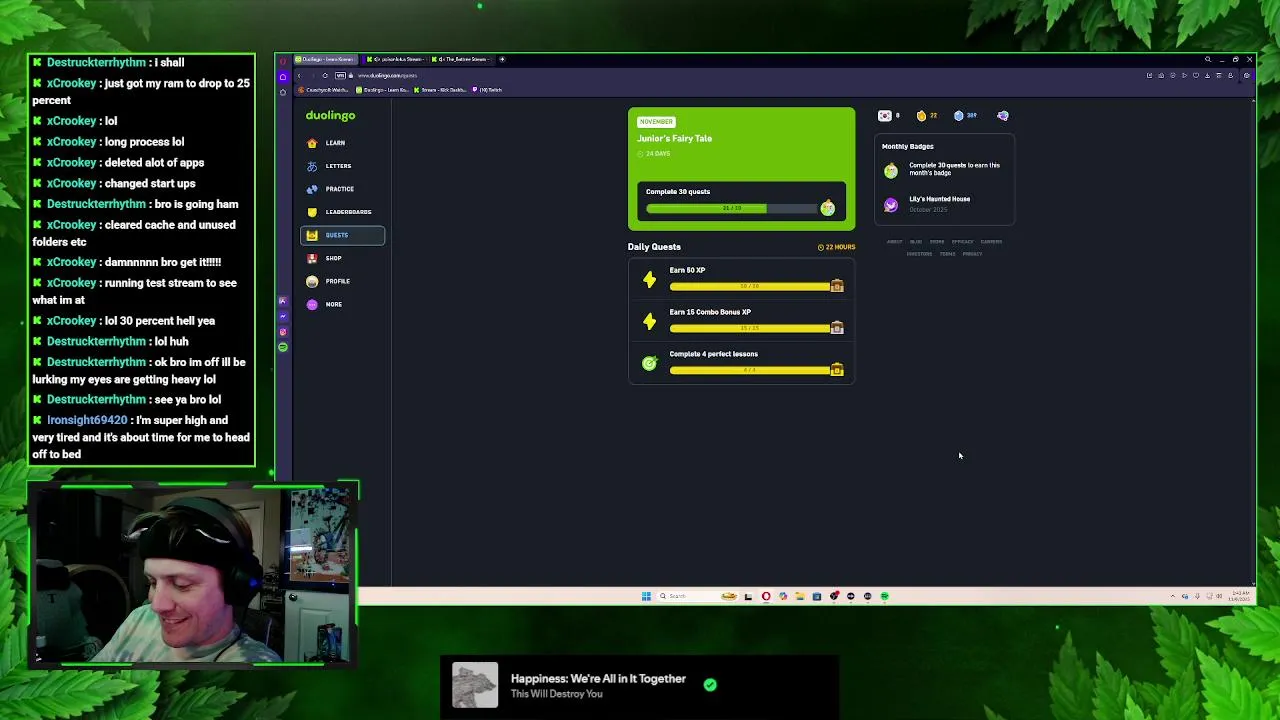Open Leaderboards from the sidebar
1280x720 pixels.
pyautogui.click(x=342, y=212)
